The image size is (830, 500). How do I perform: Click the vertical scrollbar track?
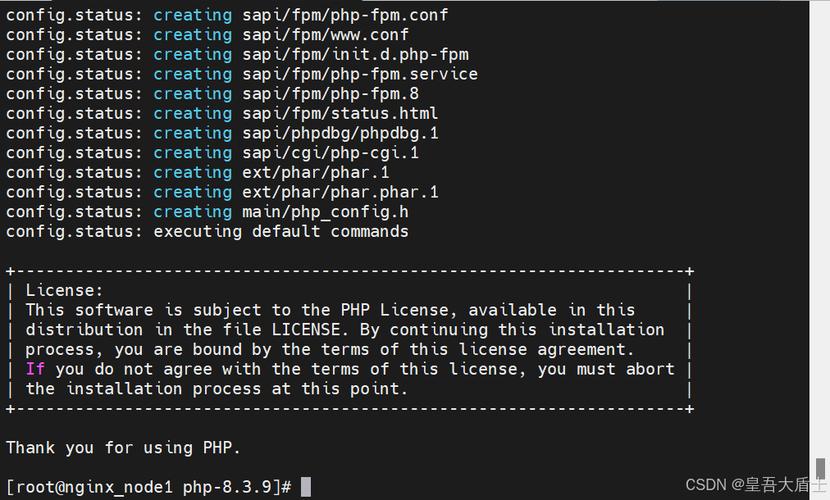(819, 250)
